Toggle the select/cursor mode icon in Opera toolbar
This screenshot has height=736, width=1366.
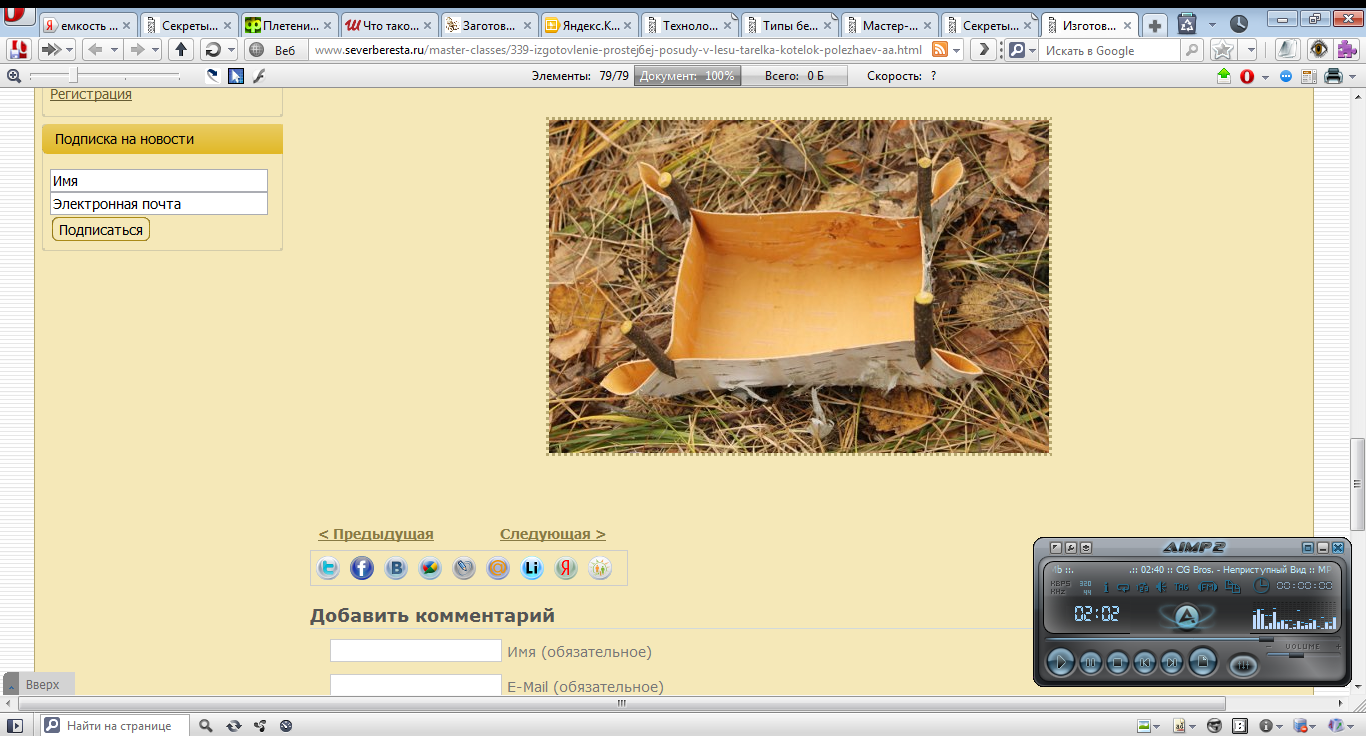point(236,76)
